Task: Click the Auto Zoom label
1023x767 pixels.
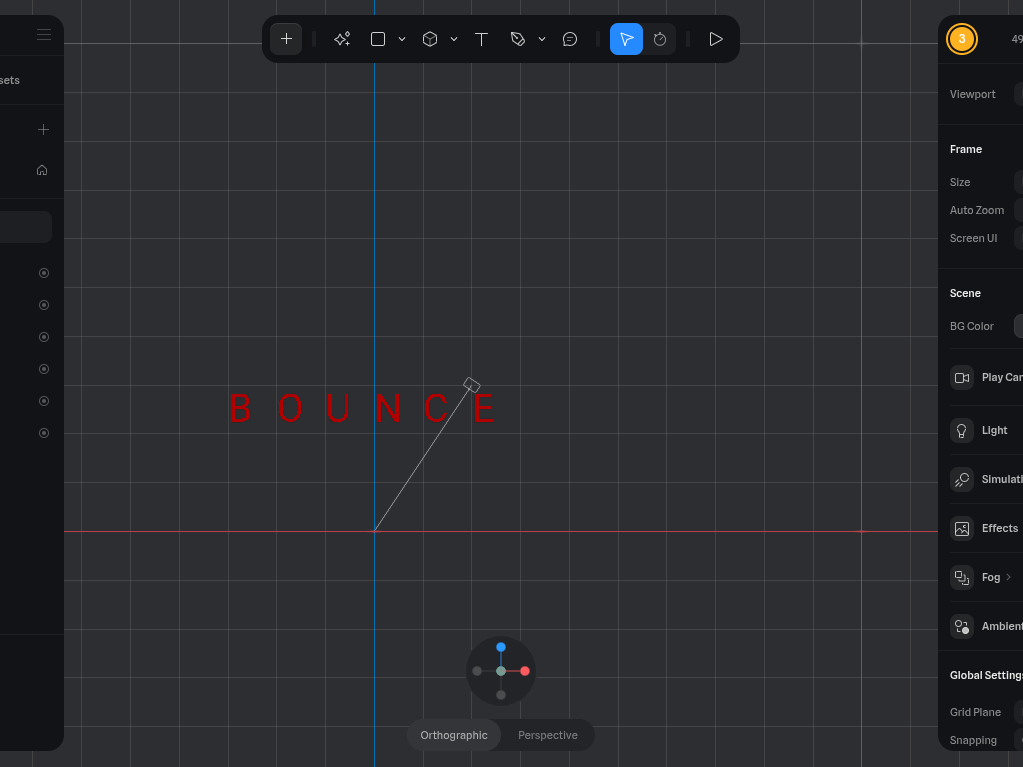Action: click(977, 211)
